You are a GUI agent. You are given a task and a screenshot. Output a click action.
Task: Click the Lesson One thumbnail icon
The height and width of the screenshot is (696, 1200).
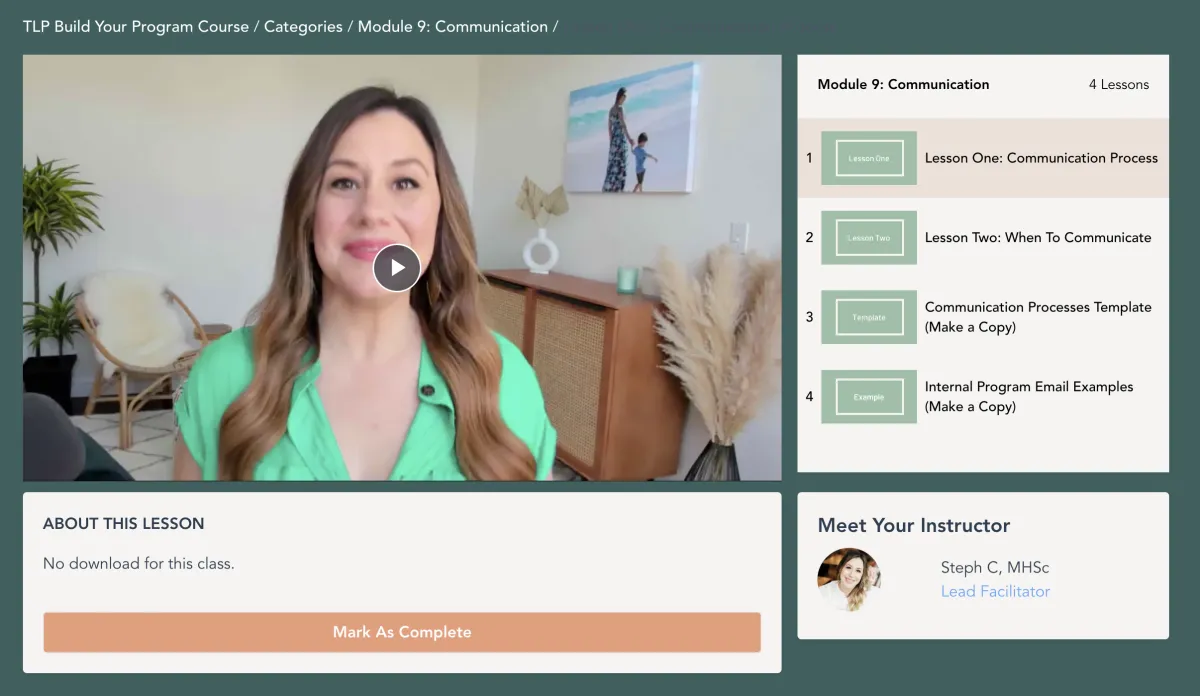869,158
